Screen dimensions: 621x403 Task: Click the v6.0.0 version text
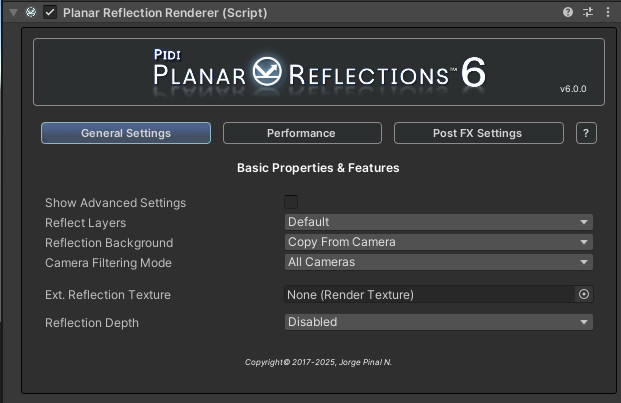(573, 89)
